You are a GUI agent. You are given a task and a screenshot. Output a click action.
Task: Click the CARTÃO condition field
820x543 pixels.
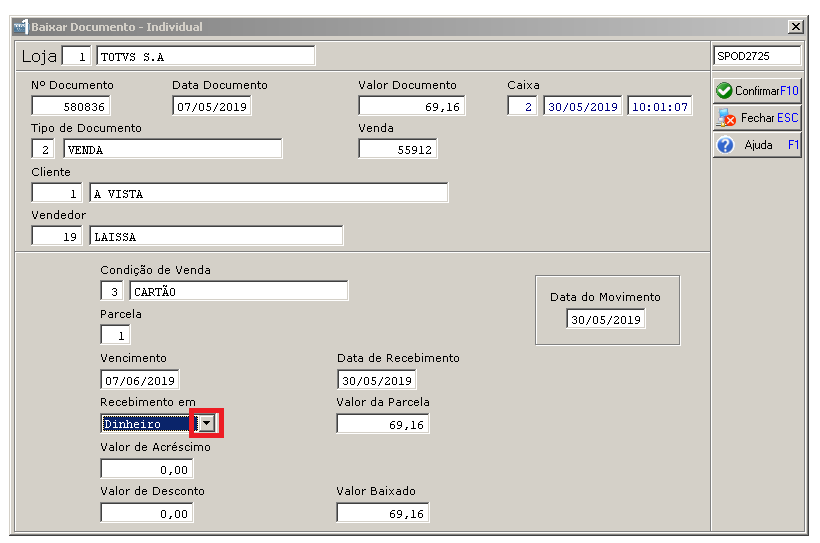(x=238, y=291)
